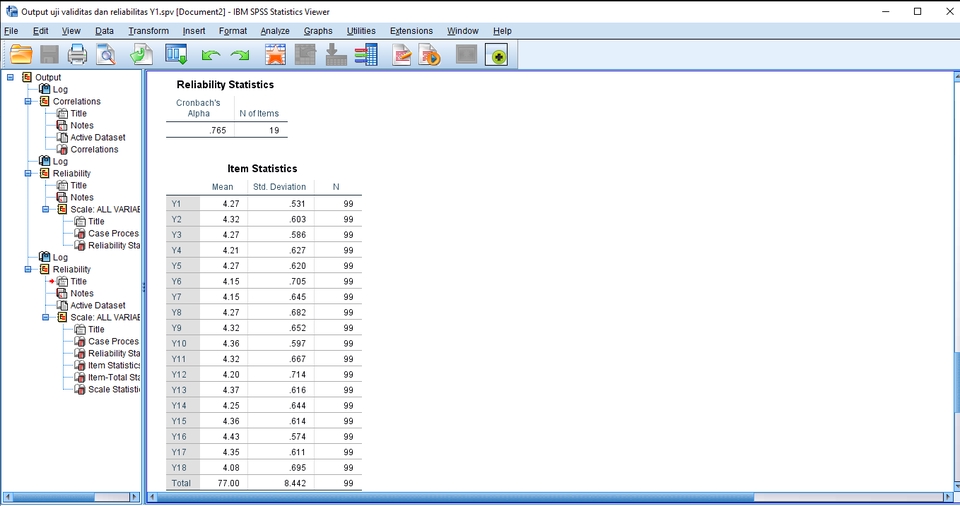
Task: Print the output using the printer icon
Action: pos(77,55)
